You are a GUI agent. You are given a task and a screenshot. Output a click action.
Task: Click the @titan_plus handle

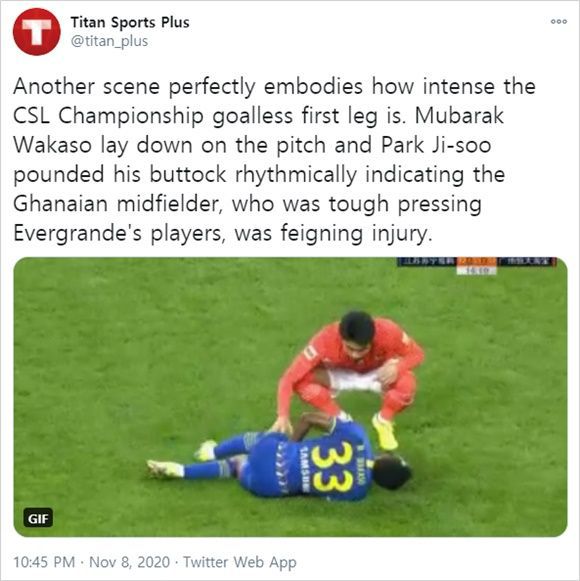(x=109, y=41)
